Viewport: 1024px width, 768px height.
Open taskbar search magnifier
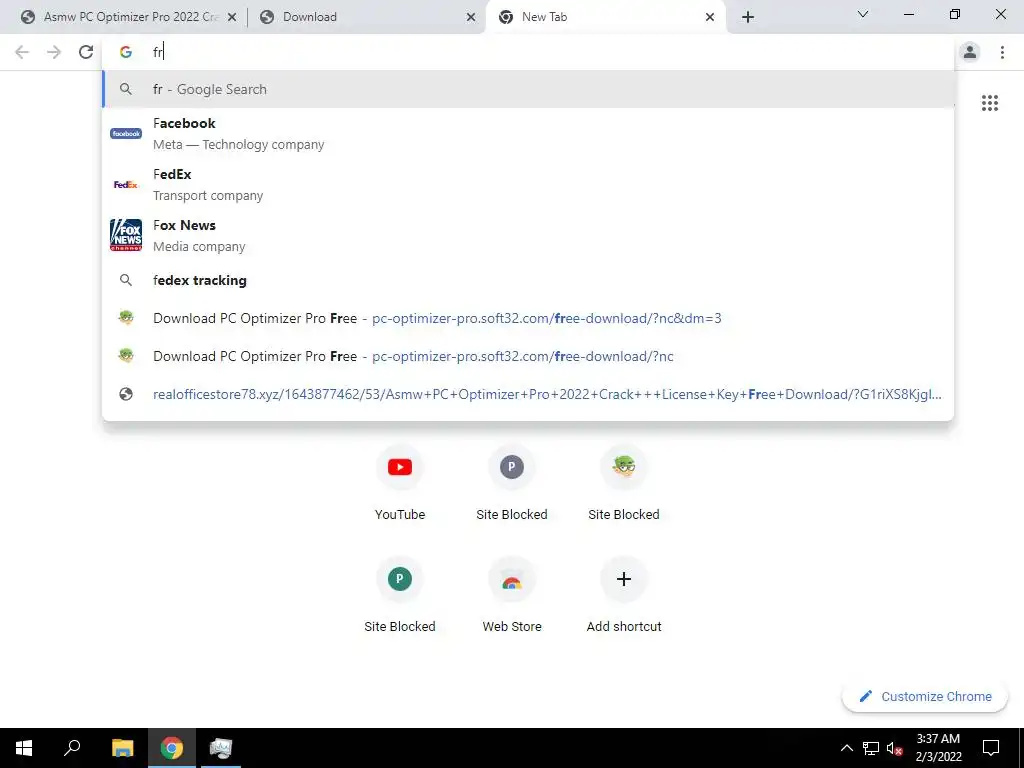[72, 748]
